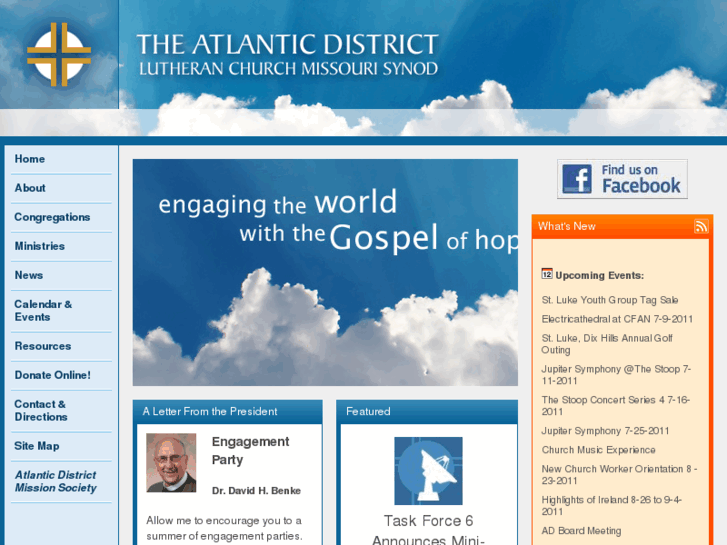
Task: Open the Resources menu item
Action: (x=43, y=346)
